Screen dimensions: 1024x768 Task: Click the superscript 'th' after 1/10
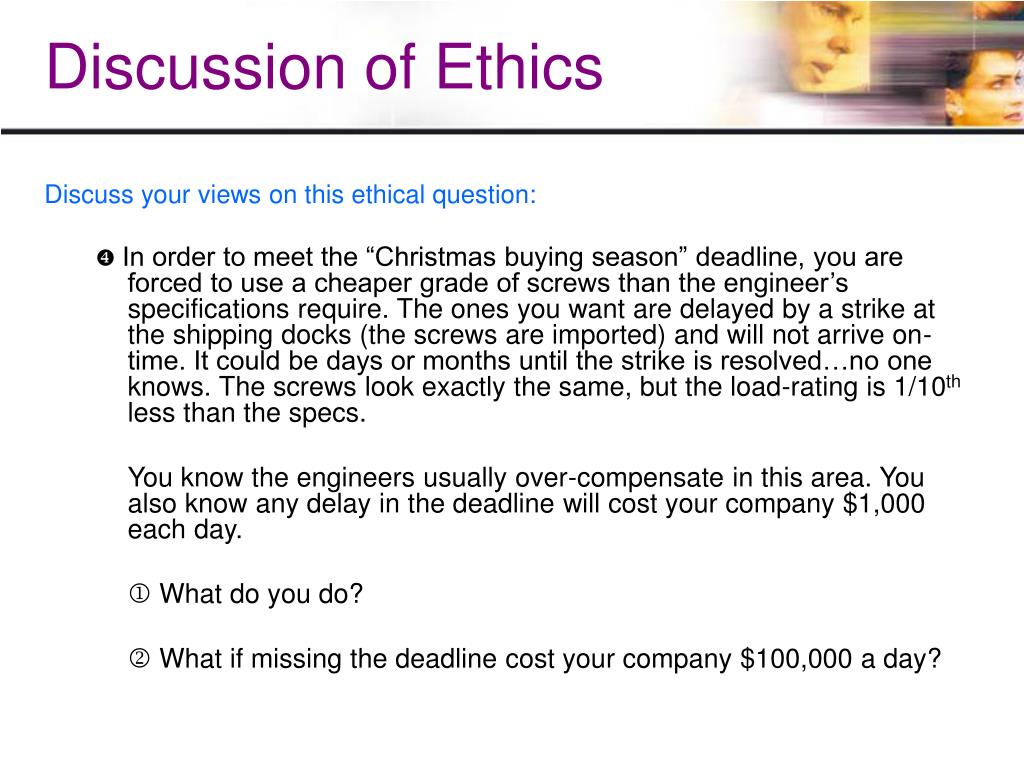953,381
